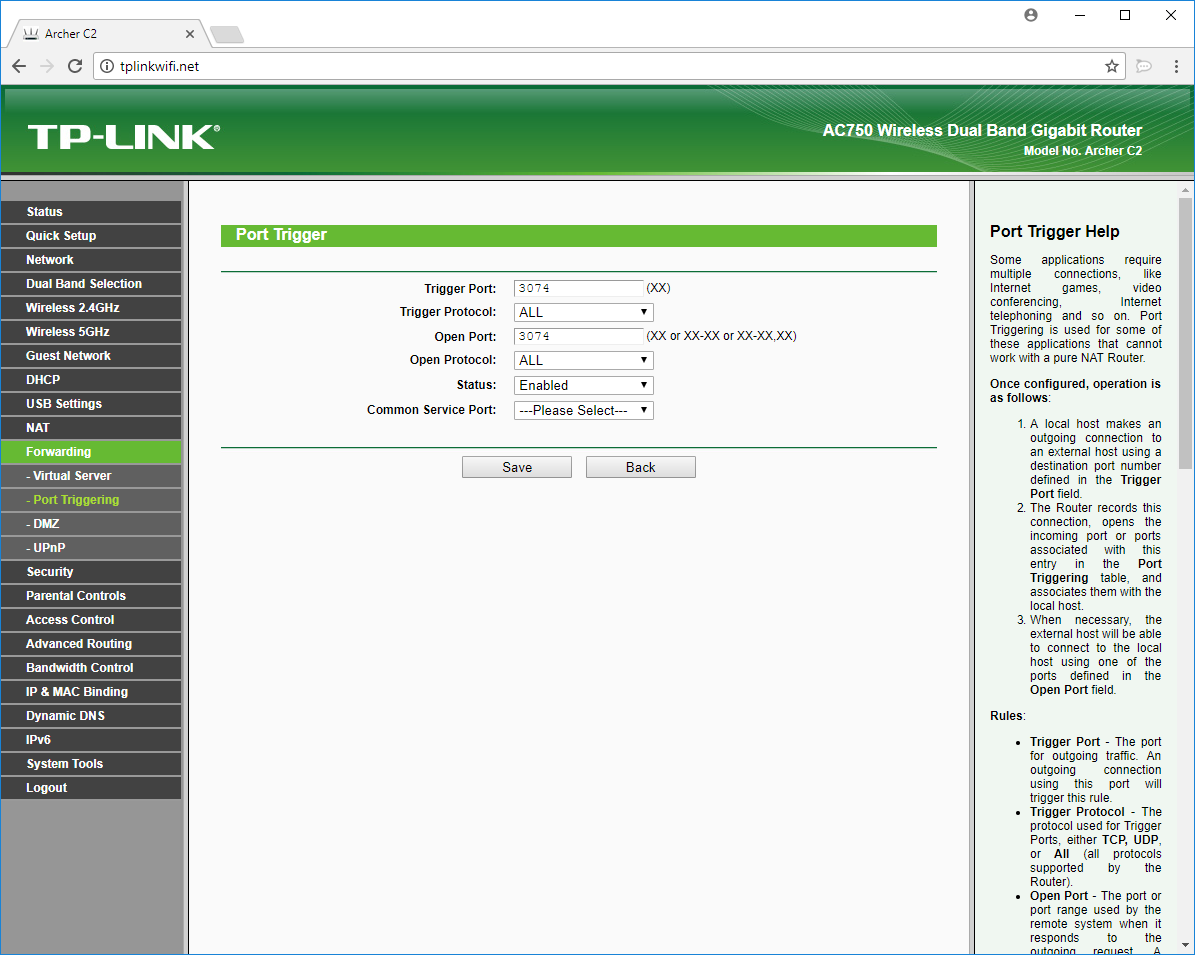Close the Archer C2 browser tab
1195x955 pixels.
[190, 34]
